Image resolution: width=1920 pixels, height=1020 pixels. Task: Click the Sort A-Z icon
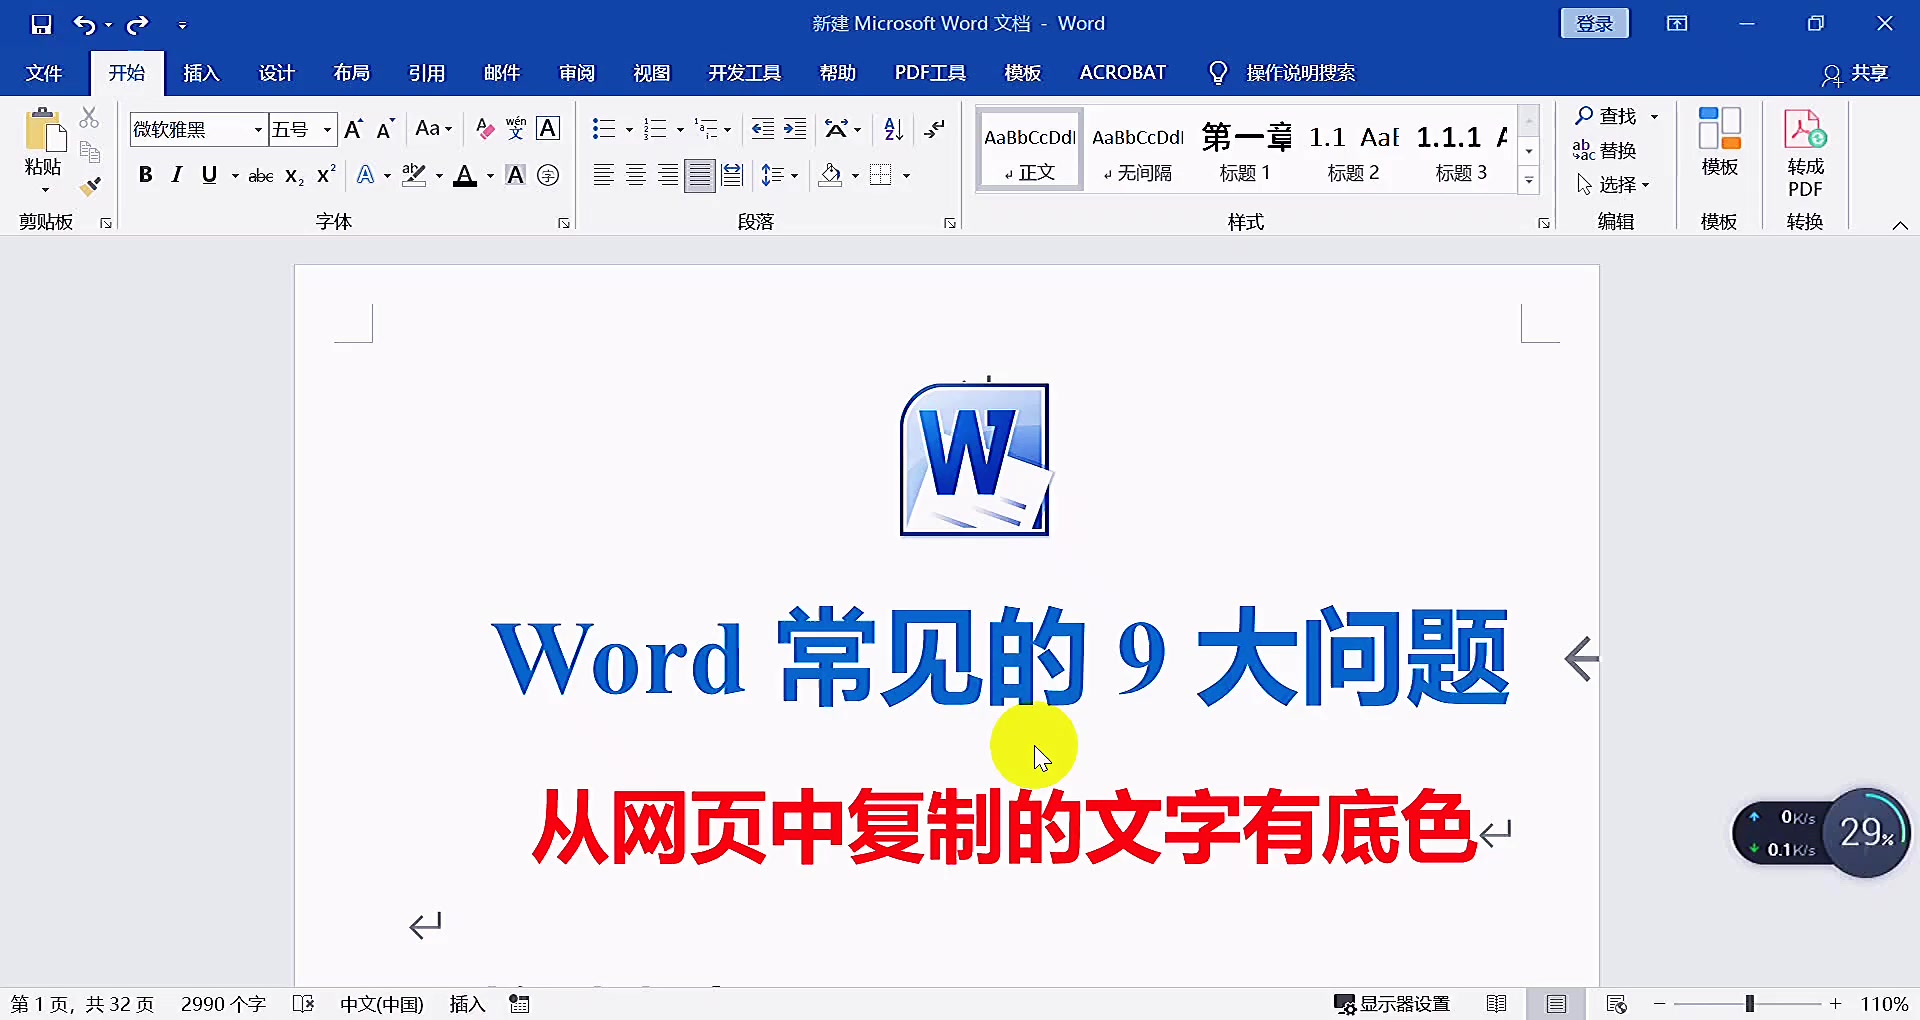coord(894,129)
